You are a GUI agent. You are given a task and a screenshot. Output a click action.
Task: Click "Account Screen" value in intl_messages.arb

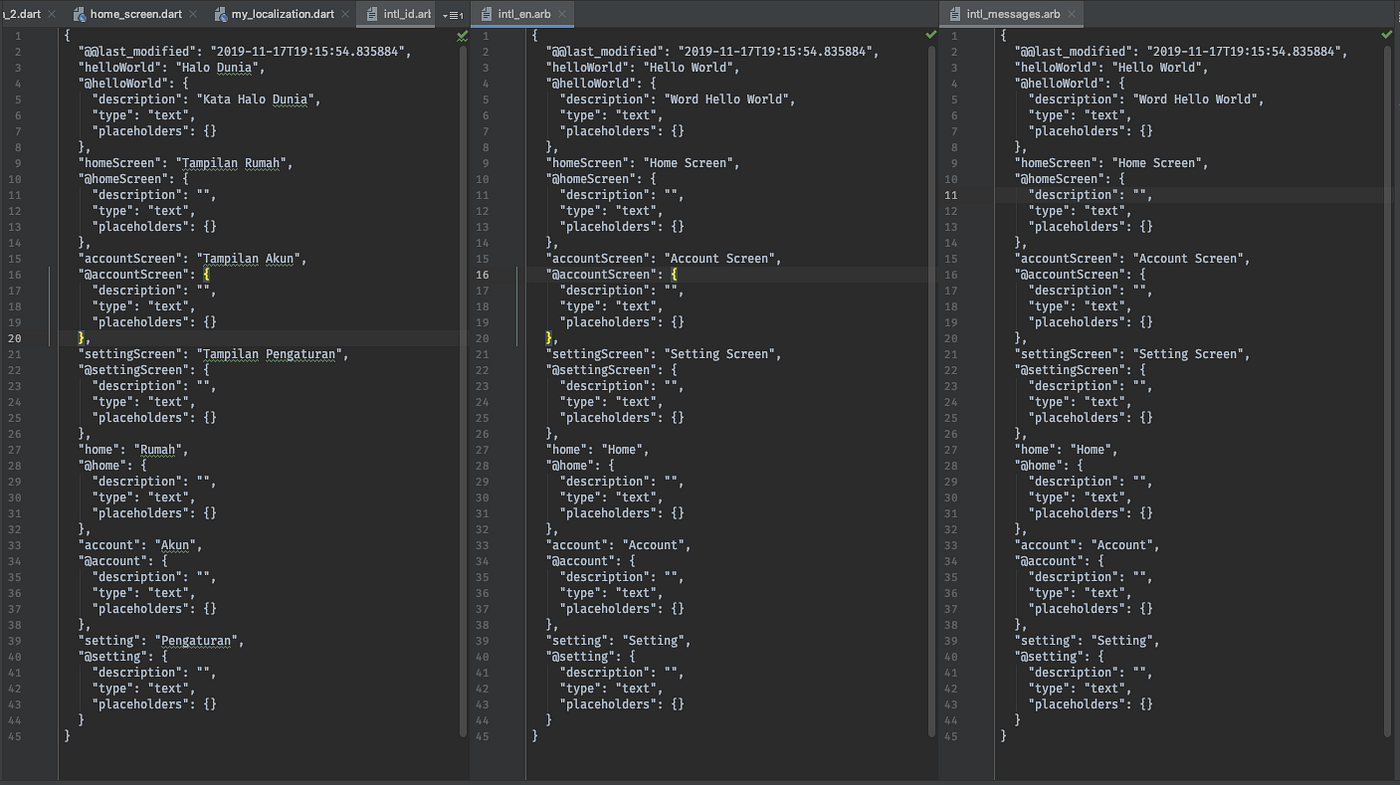(1191, 258)
